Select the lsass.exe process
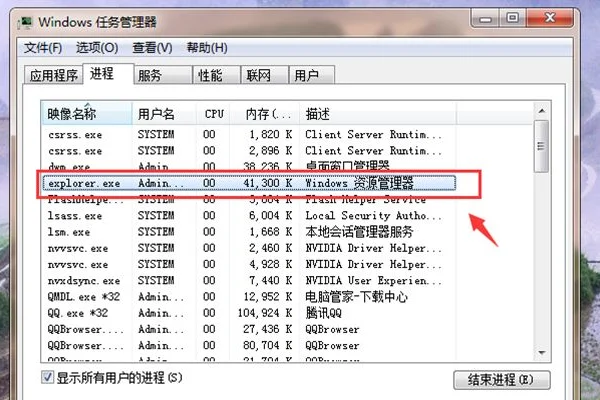Image resolution: width=600 pixels, height=400 pixels. pos(249,216)
